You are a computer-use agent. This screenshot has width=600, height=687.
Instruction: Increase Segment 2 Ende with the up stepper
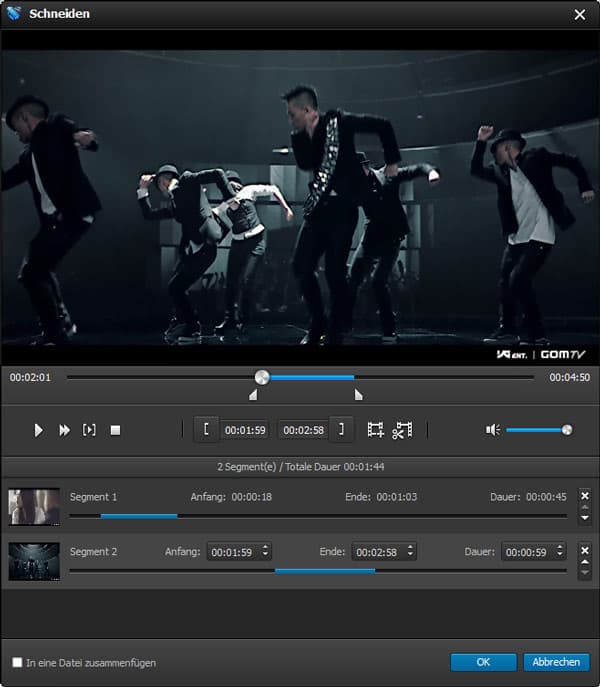tap(410, 548)
